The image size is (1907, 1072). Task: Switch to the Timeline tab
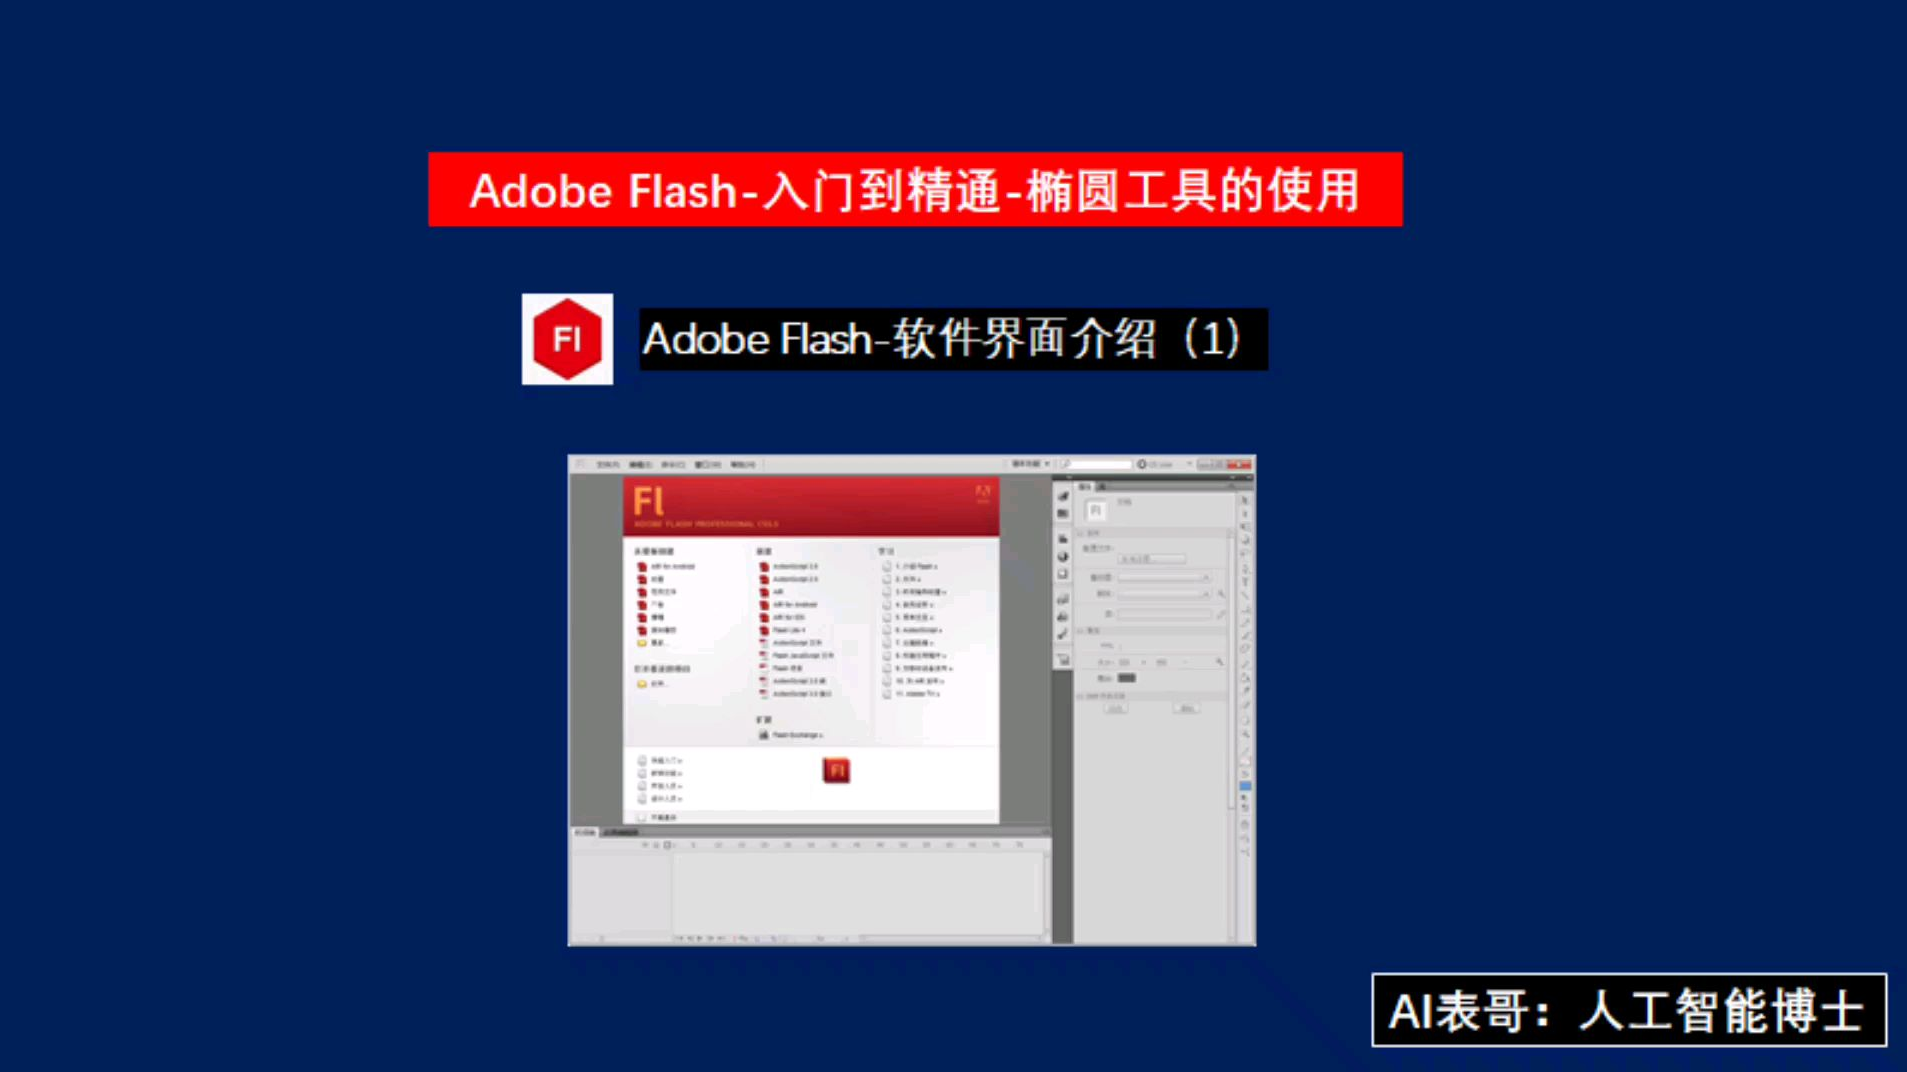[x=585, y=832]
